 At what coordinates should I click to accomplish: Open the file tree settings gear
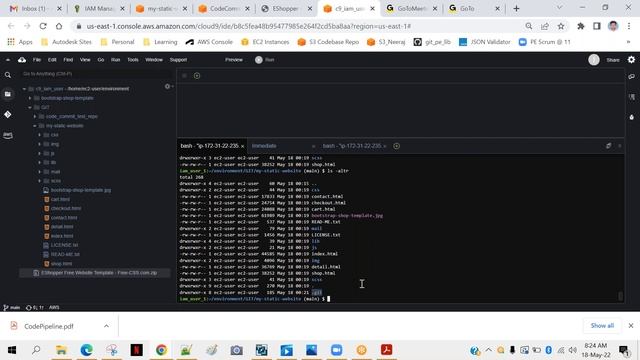click(167, 87)
